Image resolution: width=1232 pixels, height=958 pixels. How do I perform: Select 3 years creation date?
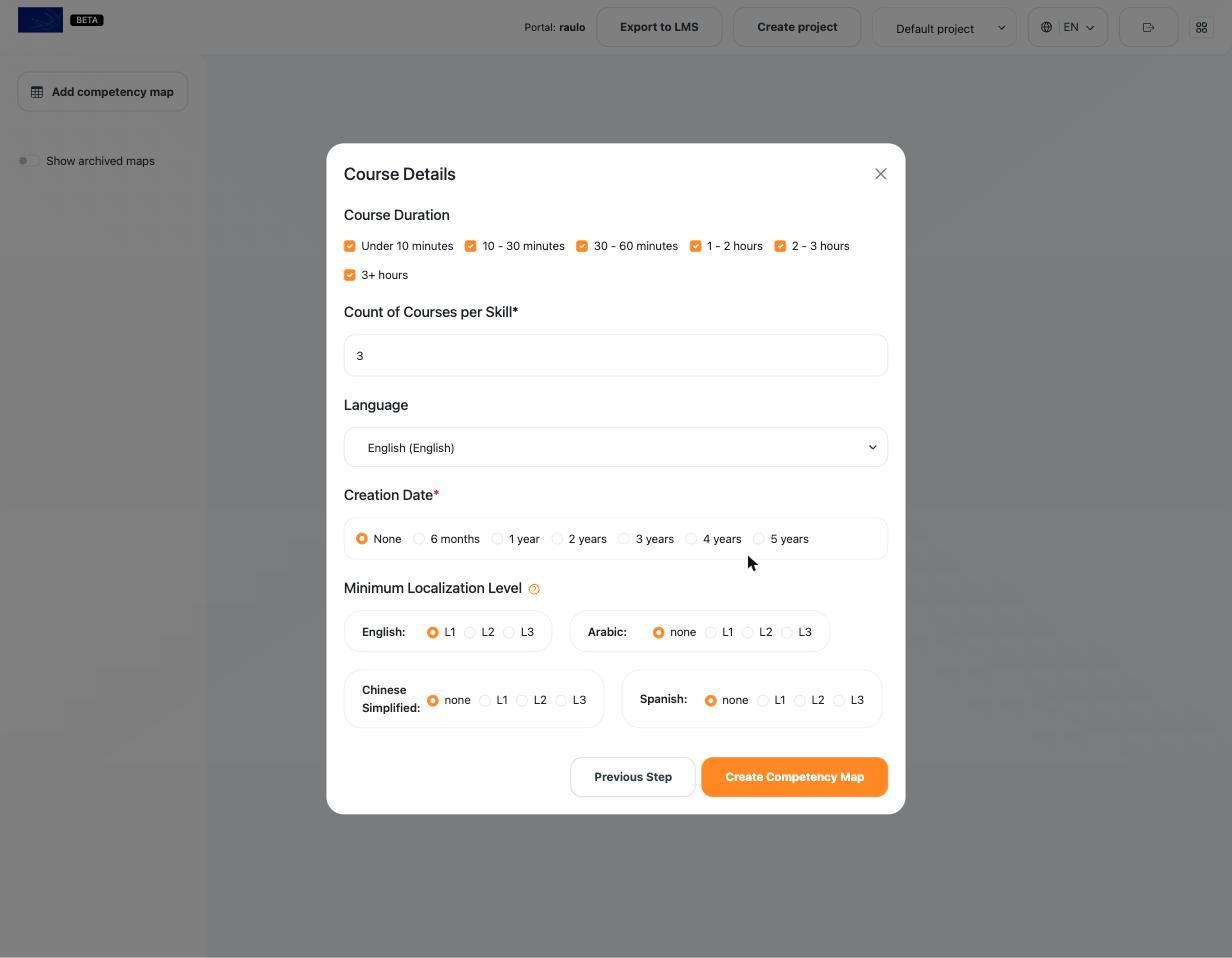(624, 539)
